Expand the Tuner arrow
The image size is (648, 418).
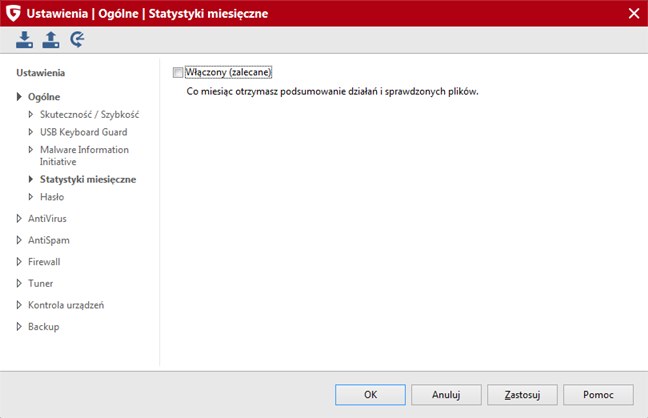(x=19, y=283)
